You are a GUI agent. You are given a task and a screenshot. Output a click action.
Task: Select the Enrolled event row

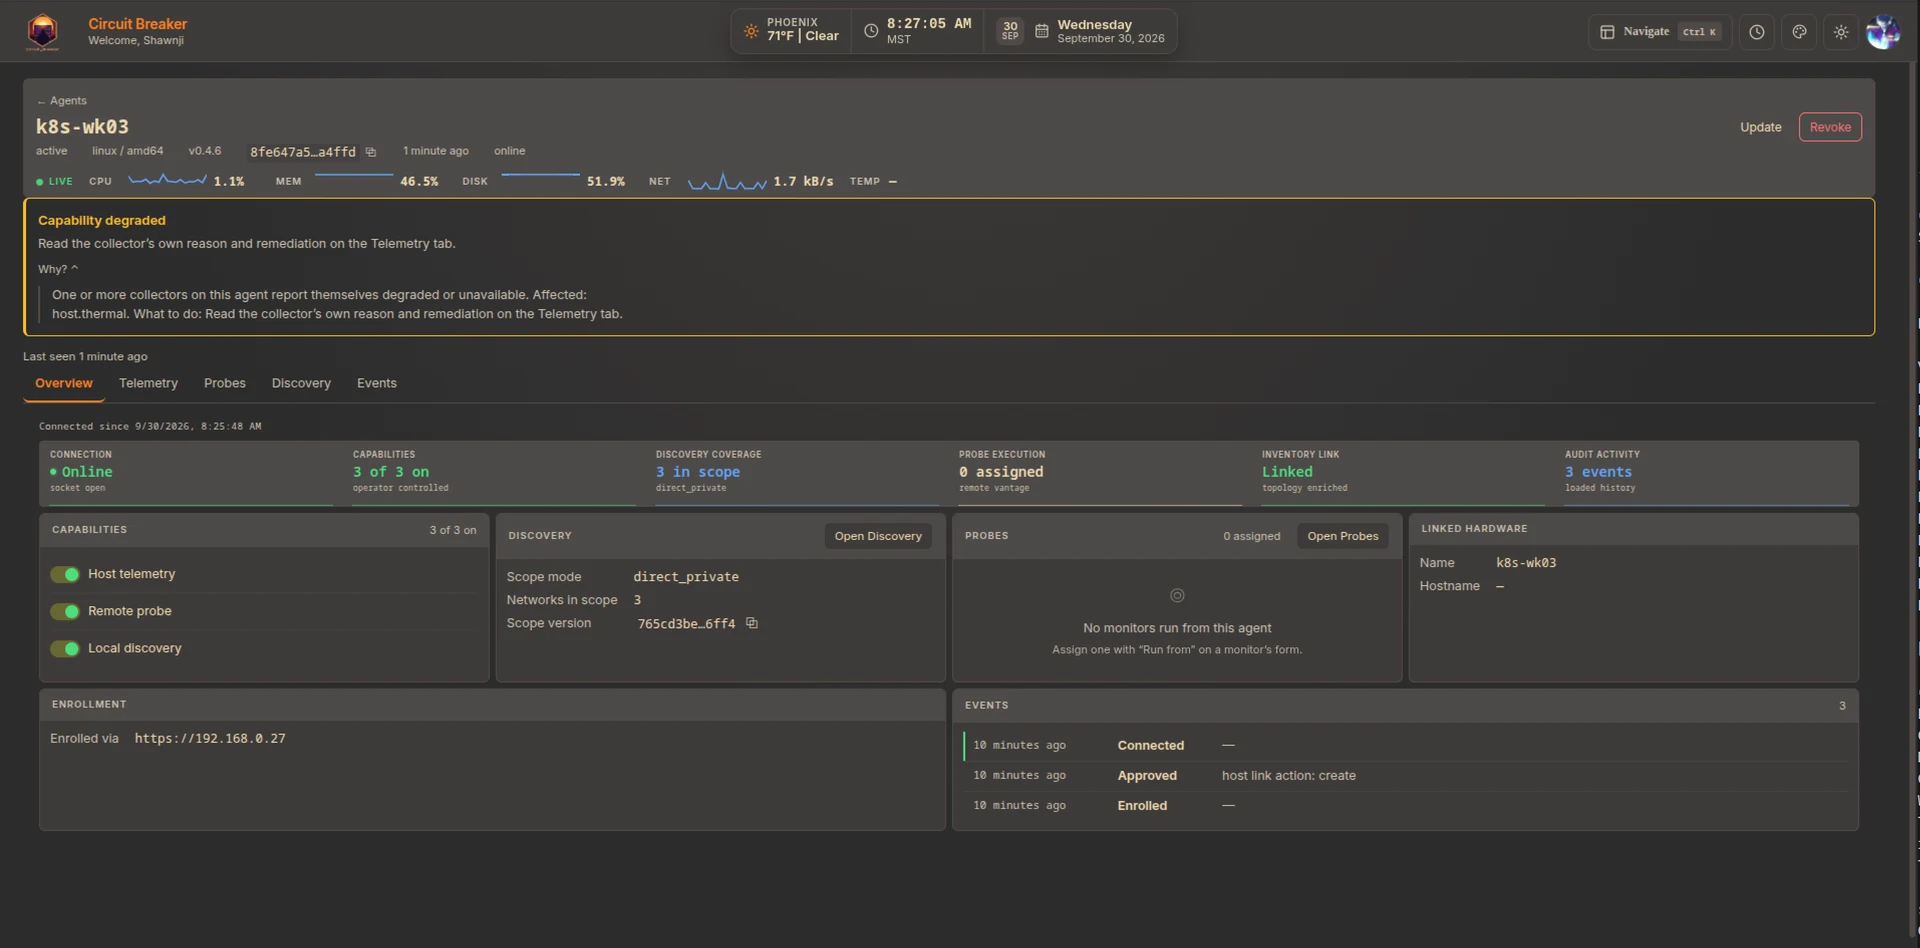point(1405,806)
